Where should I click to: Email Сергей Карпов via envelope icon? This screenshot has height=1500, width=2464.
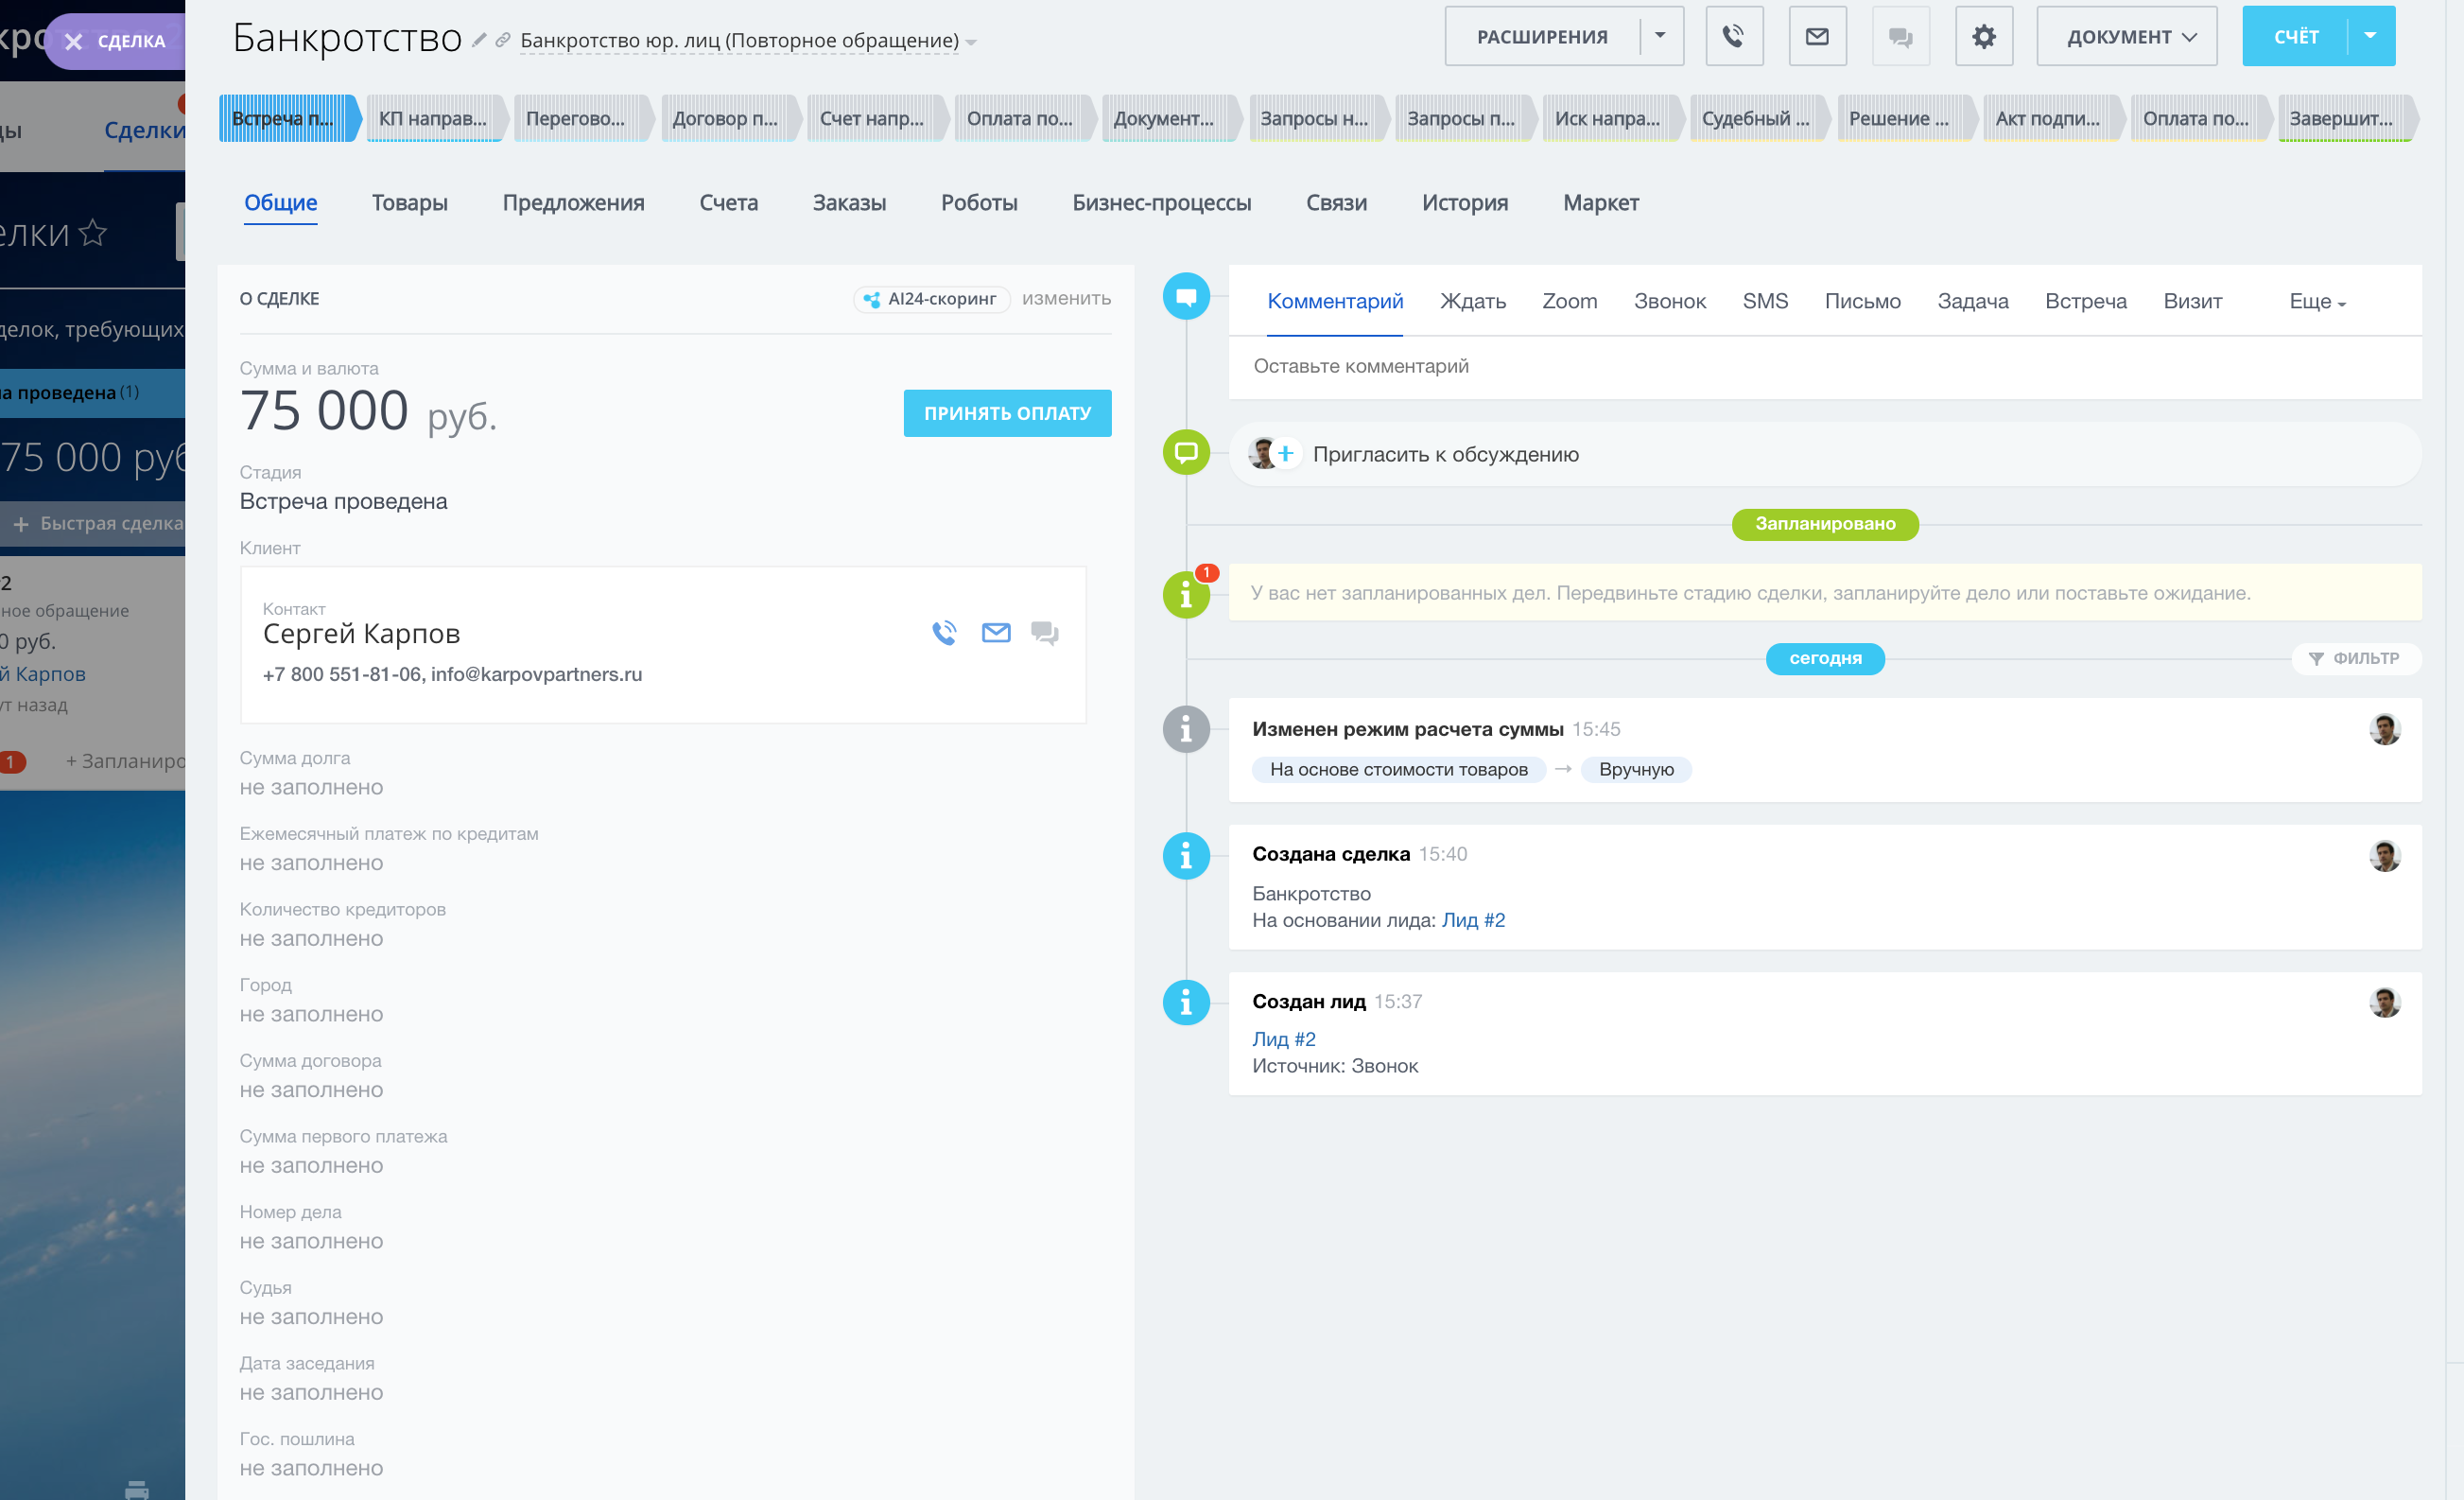pyautogui.click(x=996, y=633)
